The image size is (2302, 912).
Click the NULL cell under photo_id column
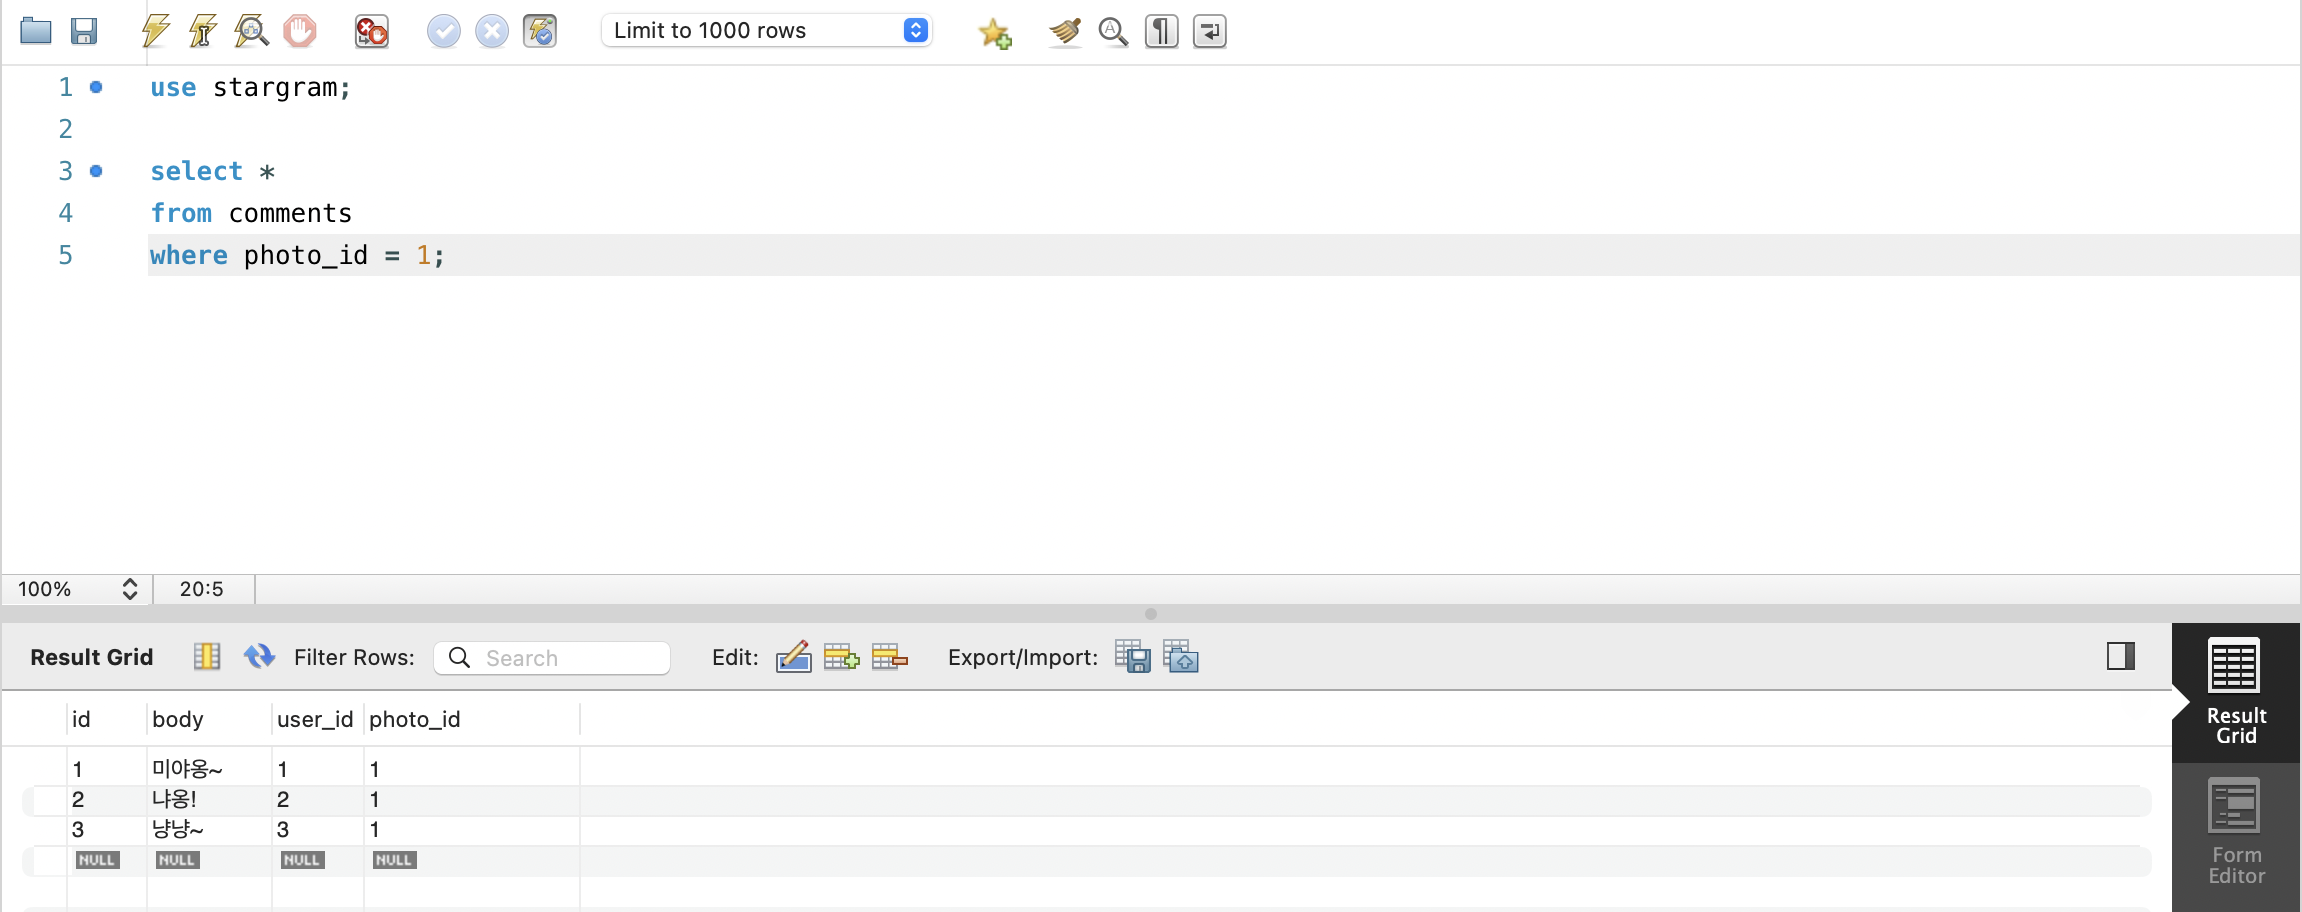pos(394,860)
